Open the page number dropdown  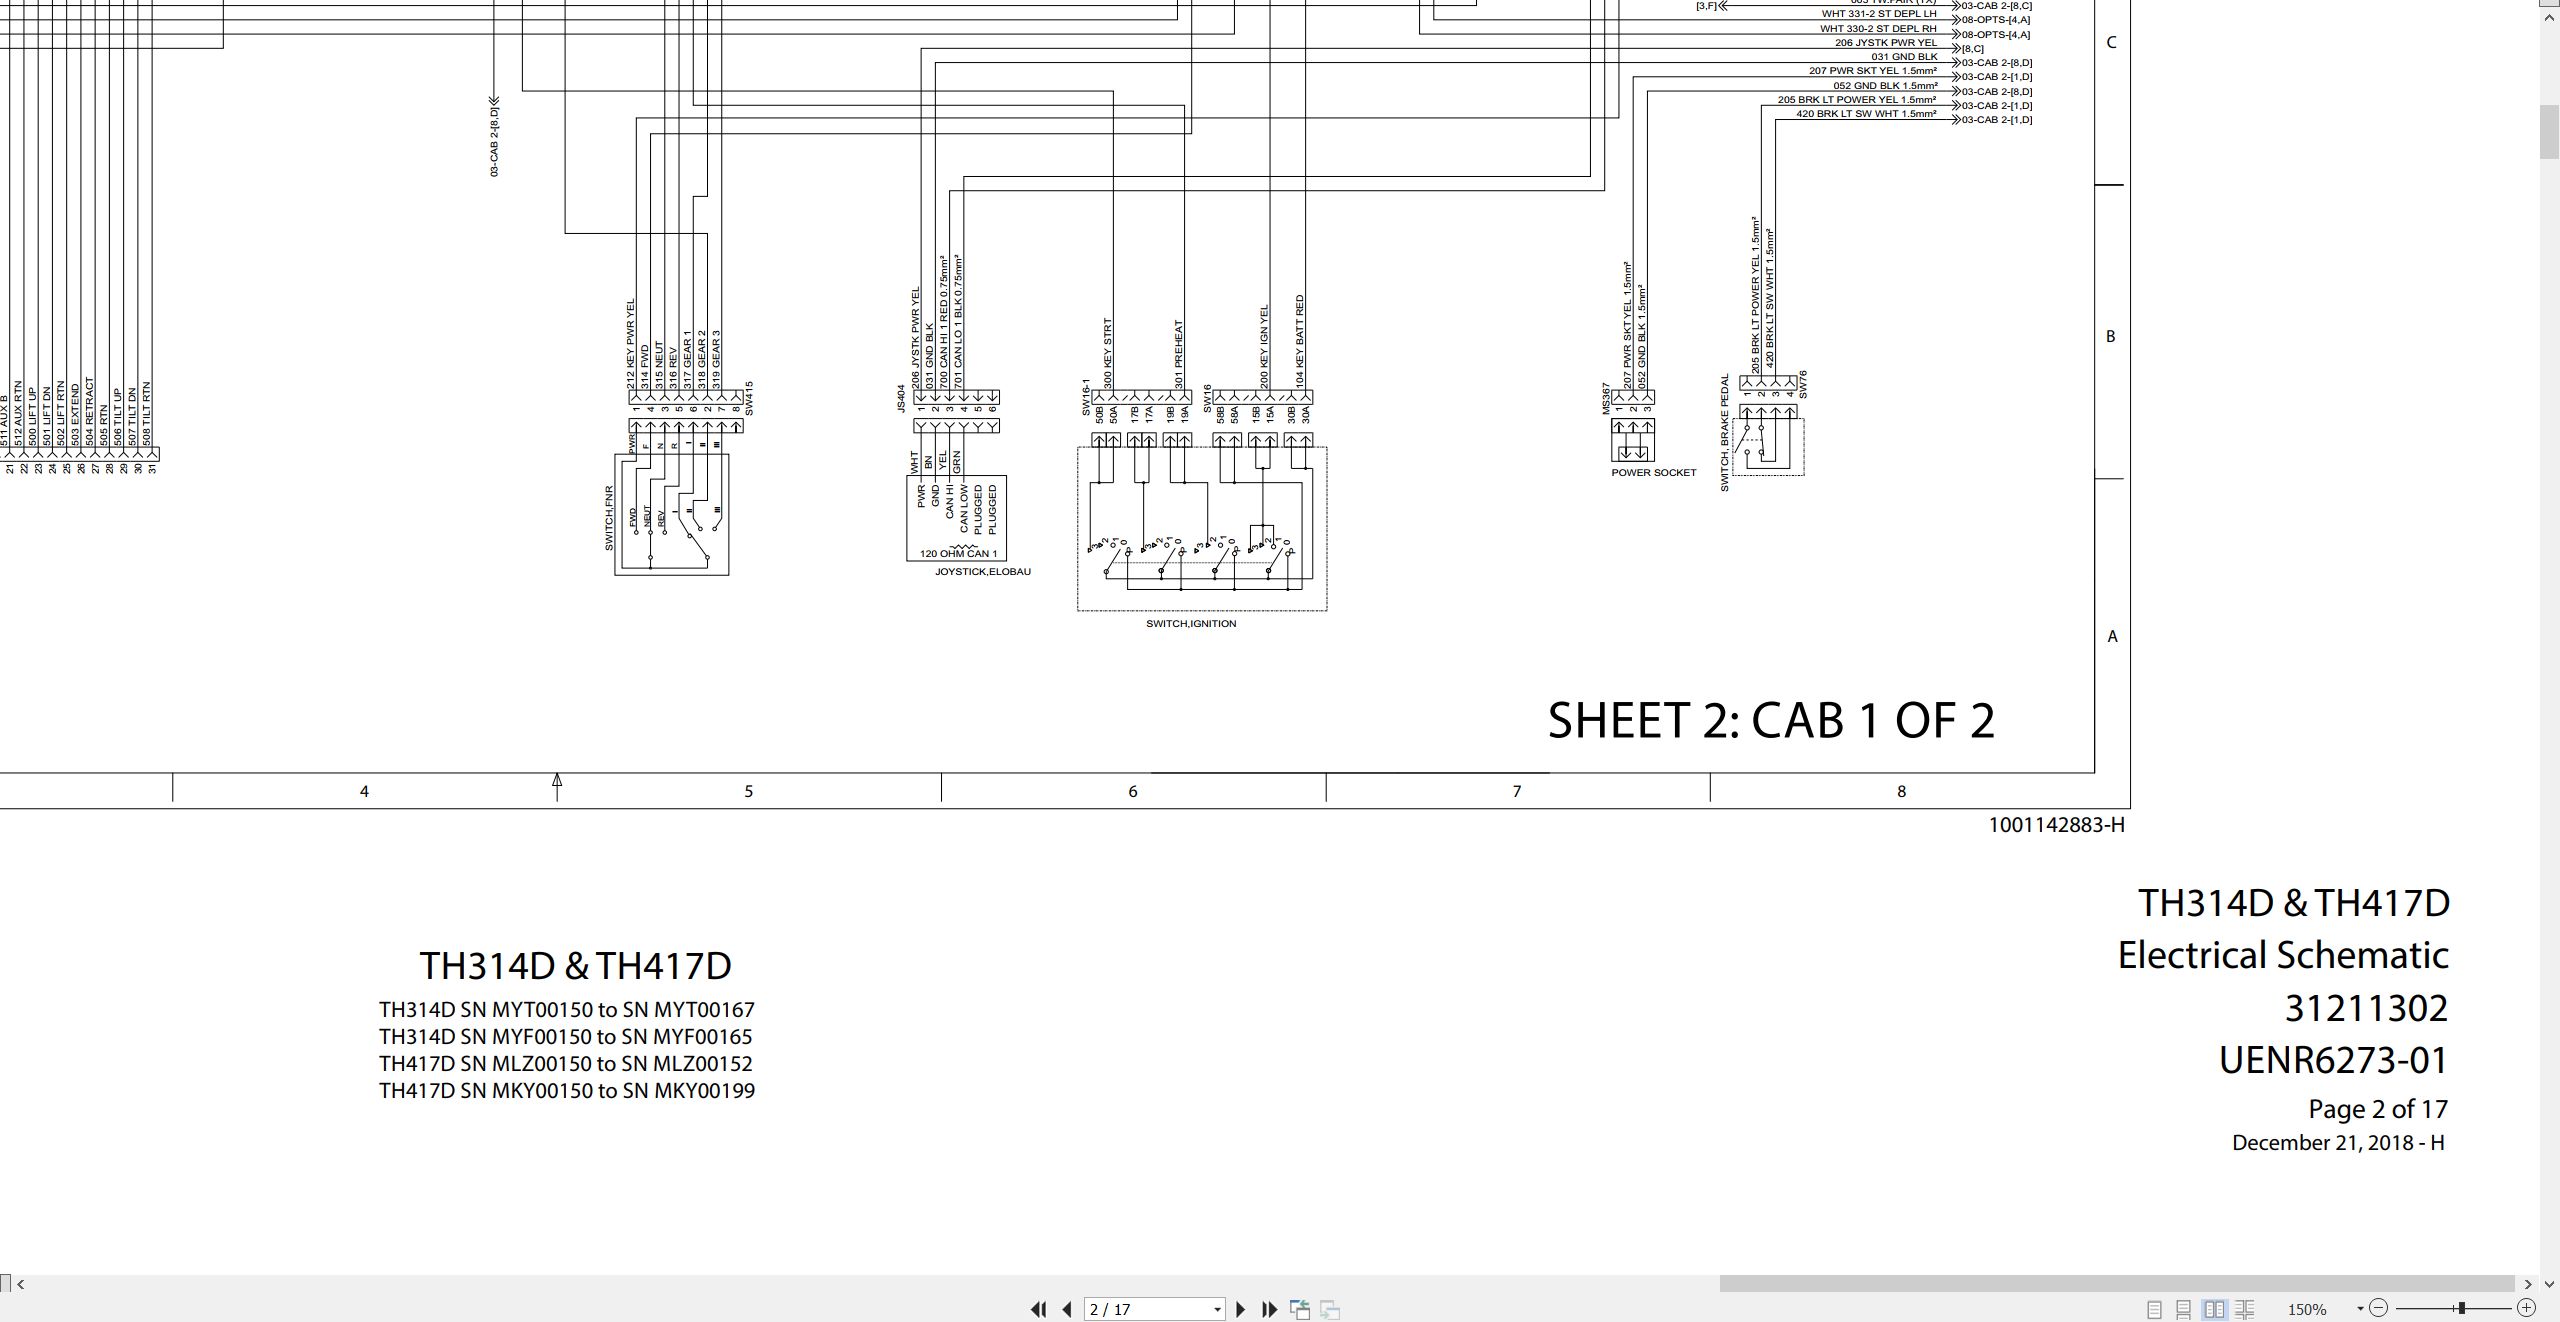pos(1217,1310)
